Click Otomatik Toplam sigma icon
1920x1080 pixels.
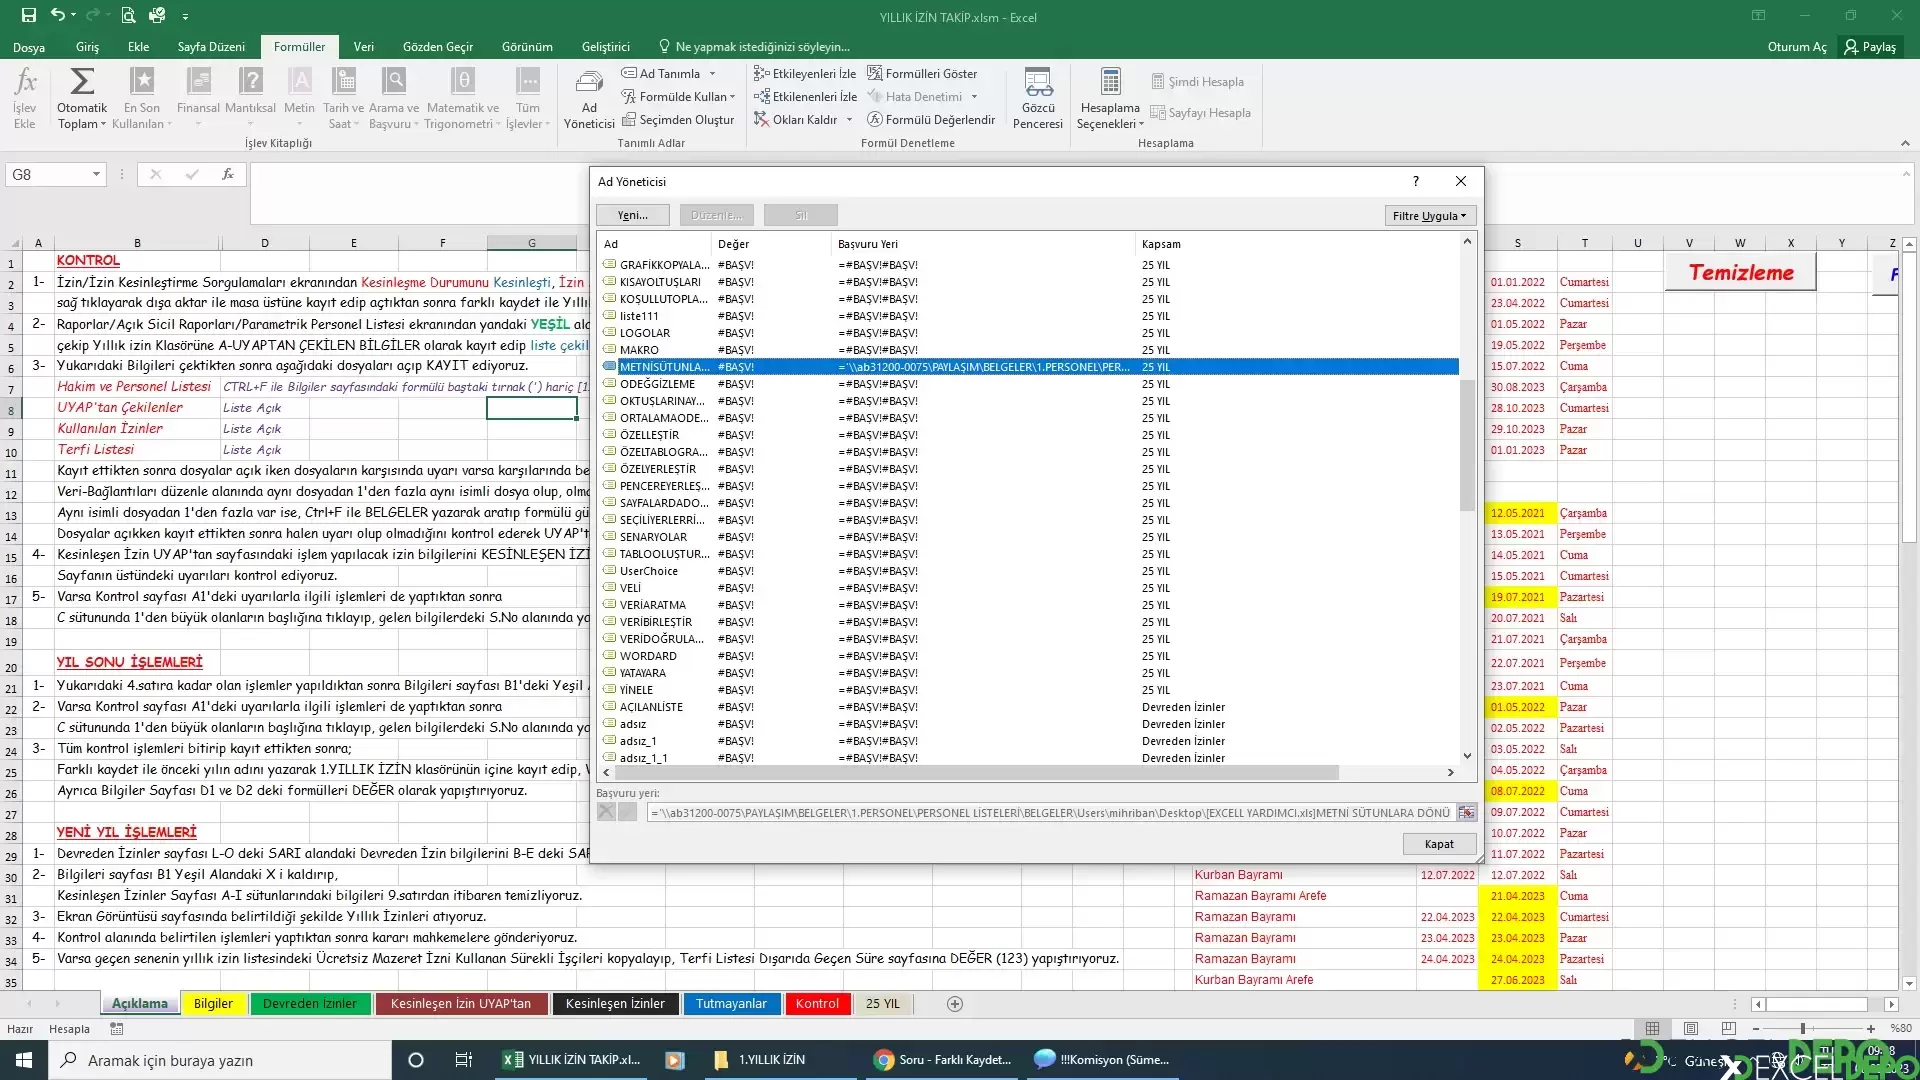pyautogui.click(x=82, y=82)
